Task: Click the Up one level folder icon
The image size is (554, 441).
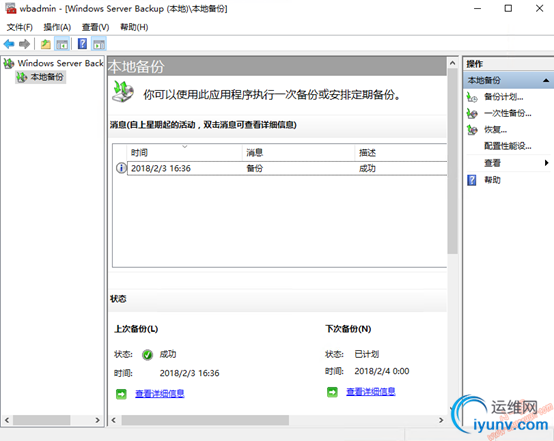Action: coord(46,44)
